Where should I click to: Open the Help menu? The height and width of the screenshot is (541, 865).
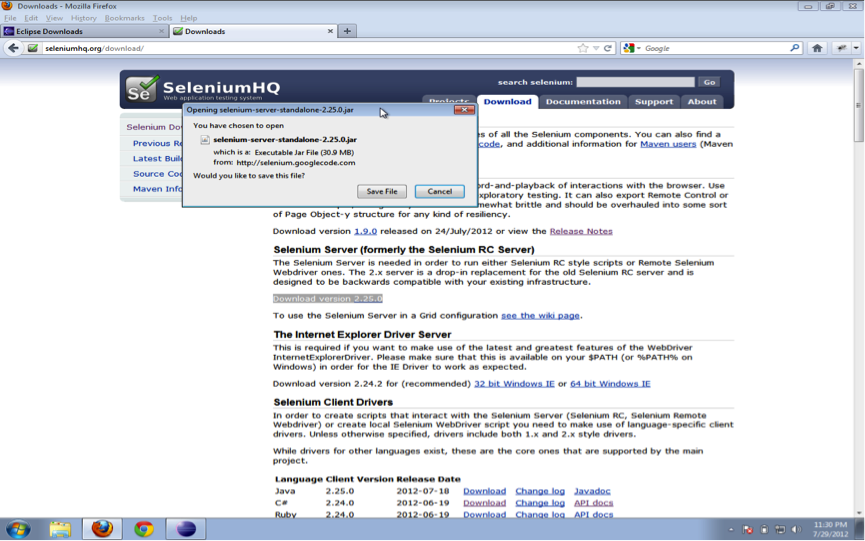pos(189,18)
